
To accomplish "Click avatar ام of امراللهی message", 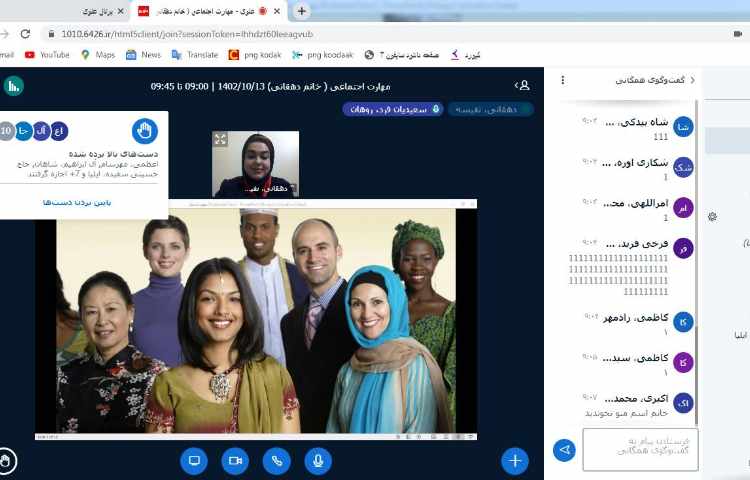I will (683, 207).
